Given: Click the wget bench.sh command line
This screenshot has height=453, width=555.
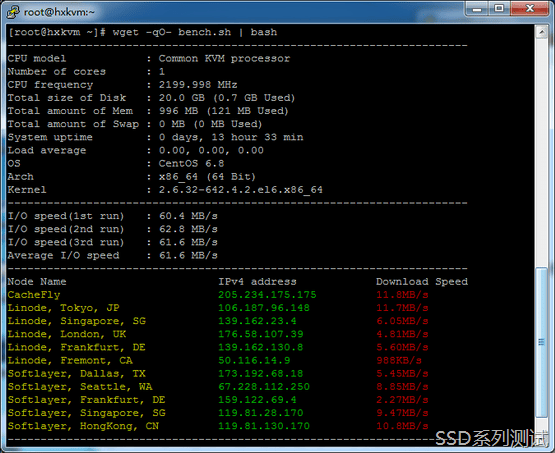Looking at the screenshot, I should tap(142, 32).
